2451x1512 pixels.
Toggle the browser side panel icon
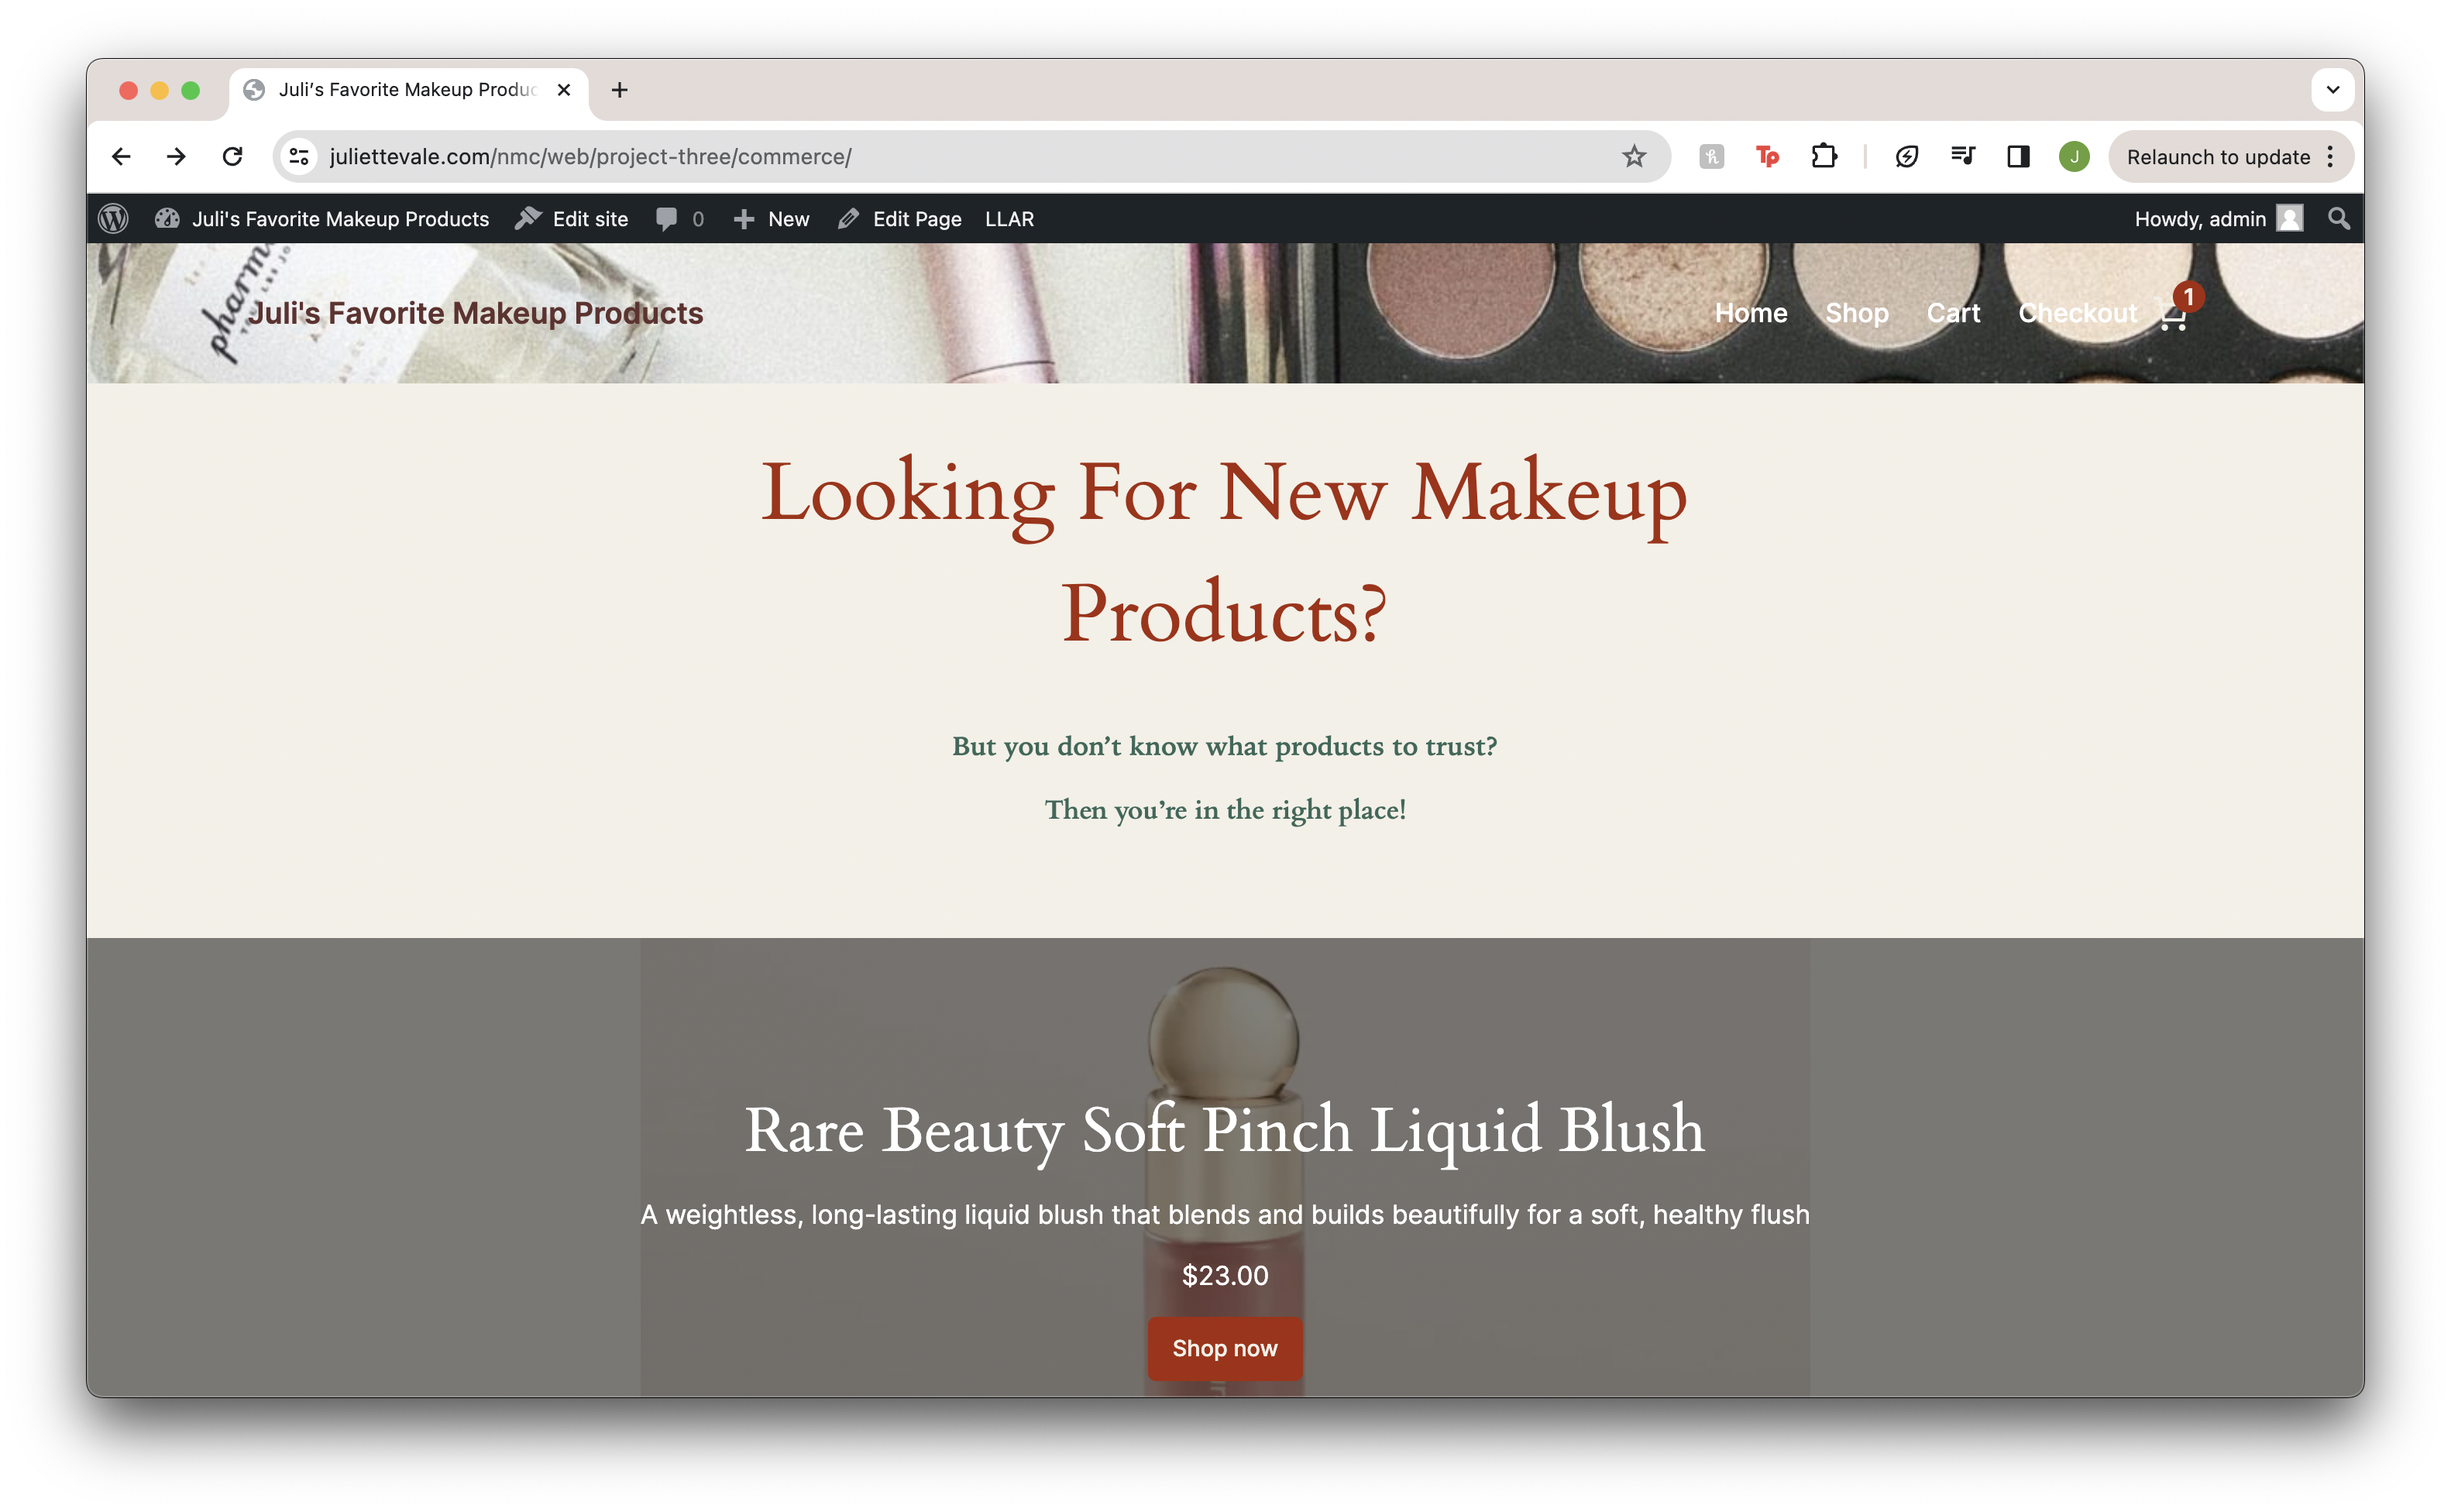[2018, 156]
